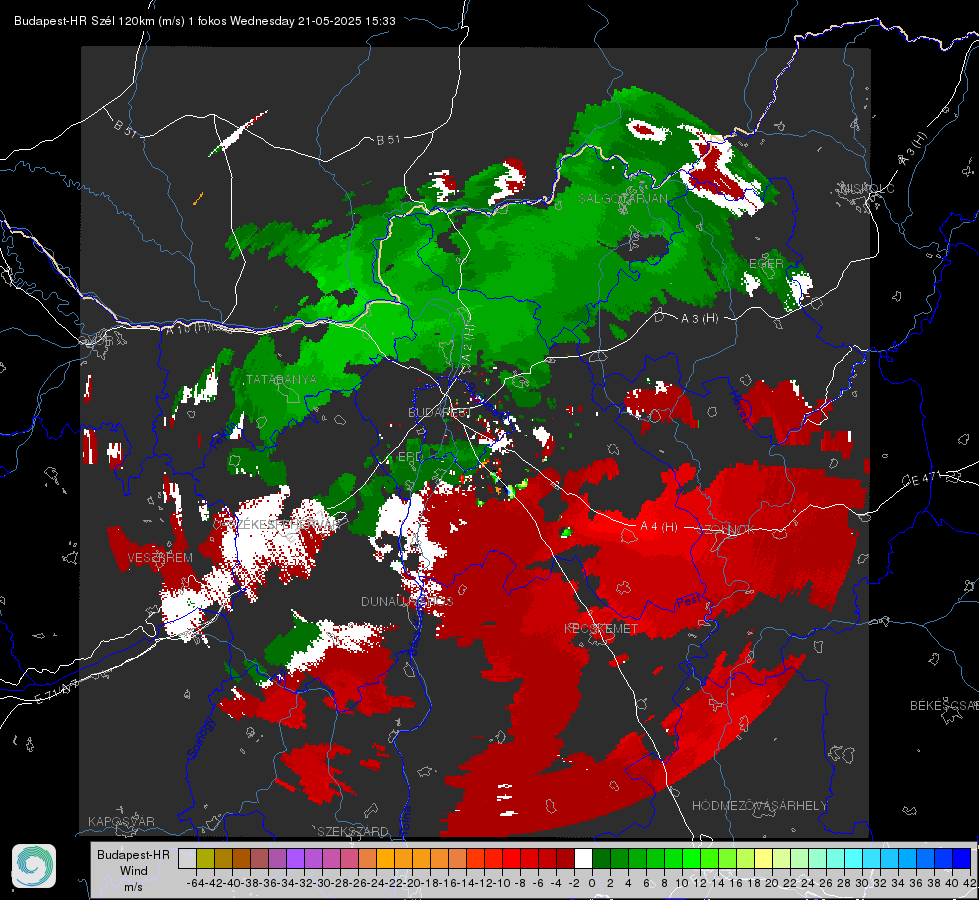Click the MISKOLC city label
979x900 pixels.
[867, 188]
